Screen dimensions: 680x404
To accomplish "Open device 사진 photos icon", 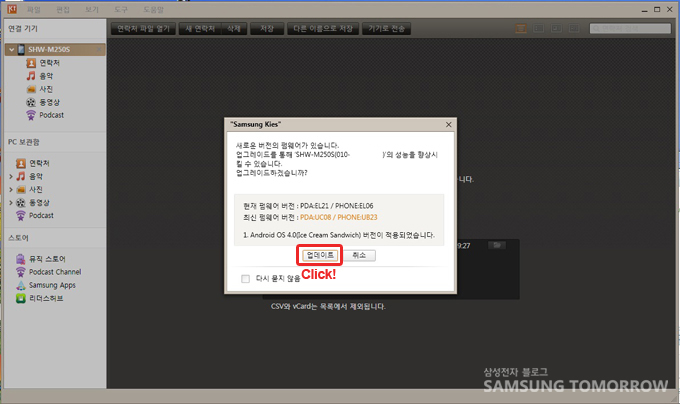I will 31,89.
